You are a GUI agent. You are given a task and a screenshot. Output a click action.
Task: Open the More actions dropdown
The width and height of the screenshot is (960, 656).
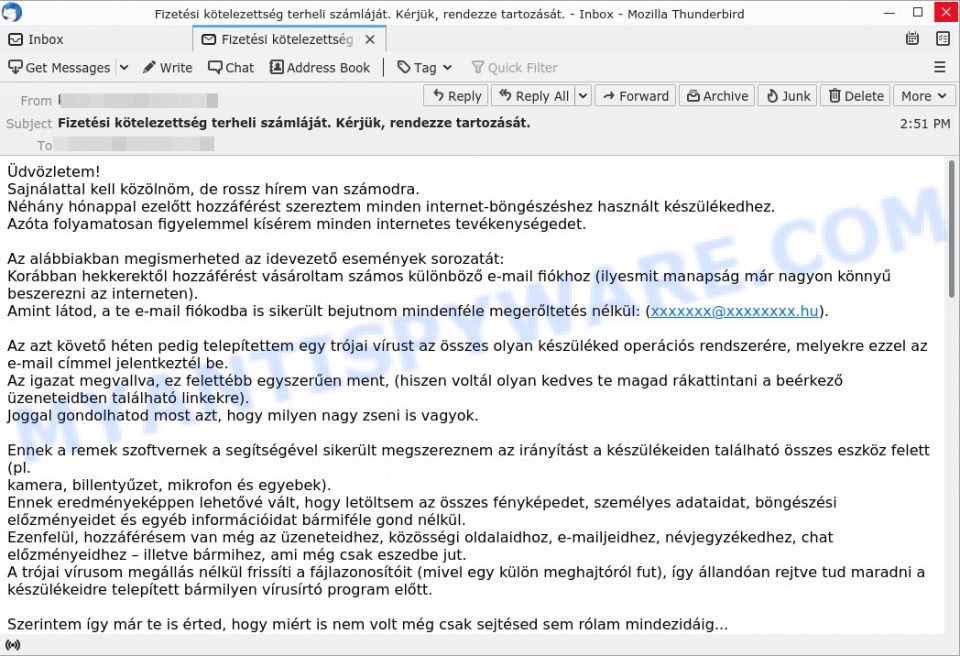coord(924,96)
